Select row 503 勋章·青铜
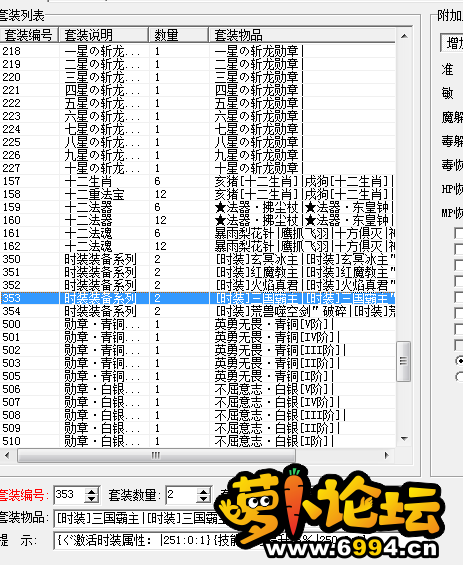This screenshot has height=565, width=463. 197,363
